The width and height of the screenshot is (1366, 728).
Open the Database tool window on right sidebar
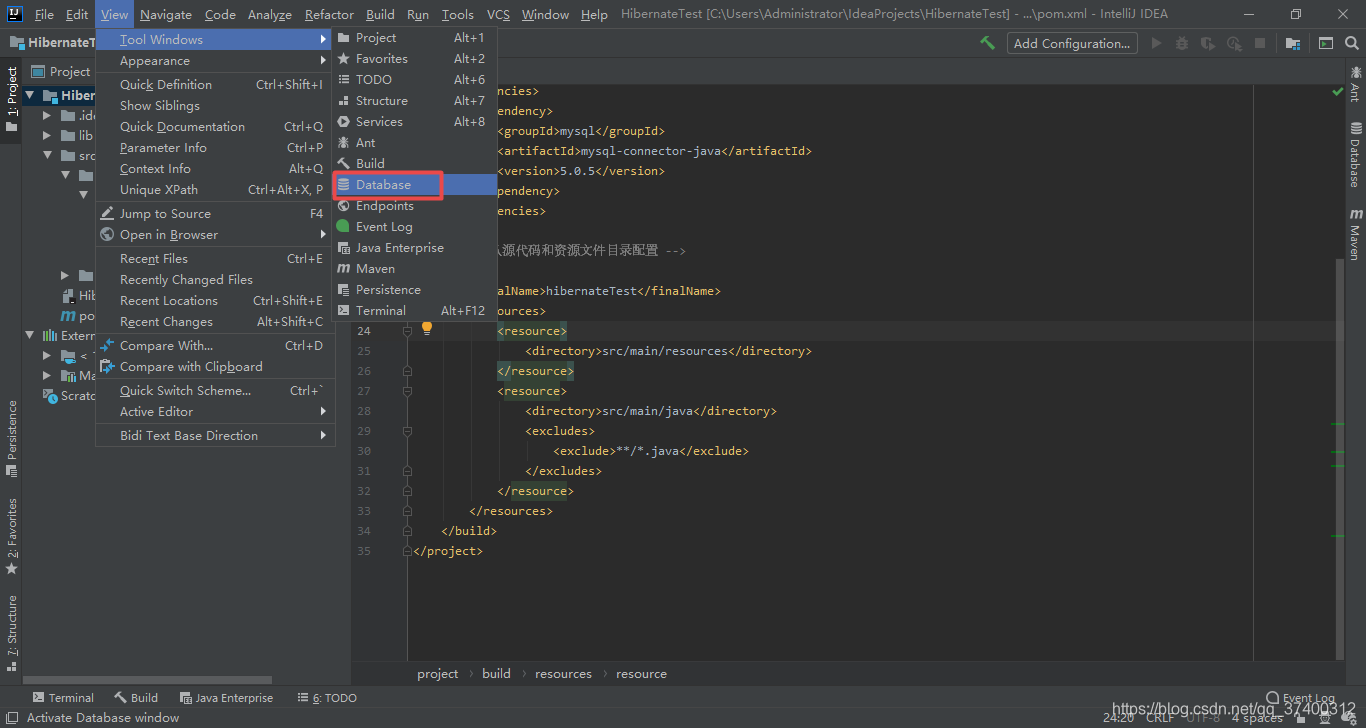pyautogui.click(x=1355, y=155)
